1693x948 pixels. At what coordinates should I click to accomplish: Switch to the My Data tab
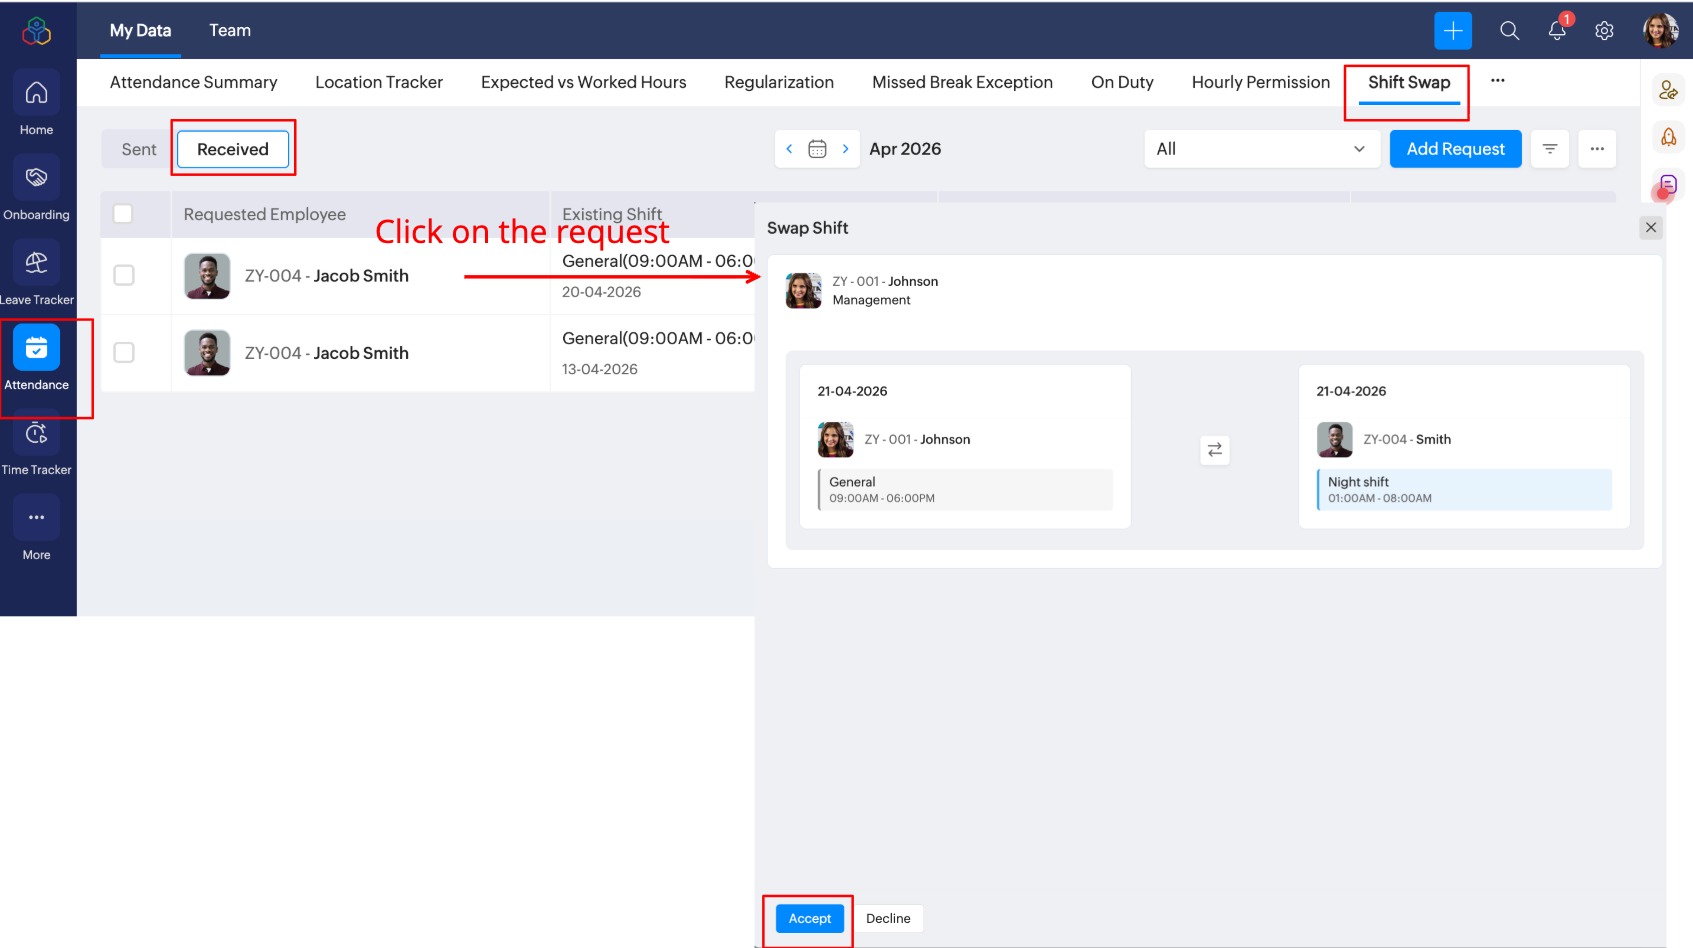pyautogui.click(x=140, y=31)
